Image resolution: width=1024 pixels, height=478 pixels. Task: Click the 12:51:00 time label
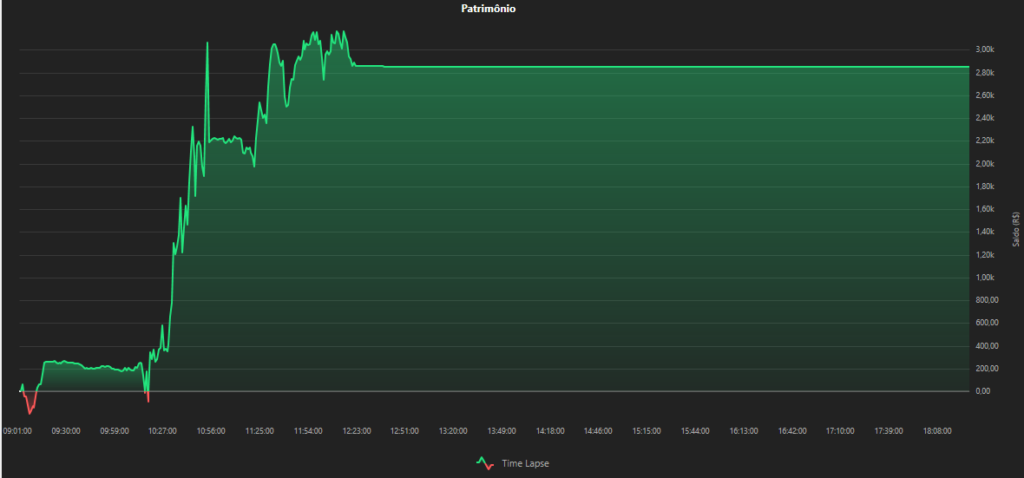(405, 431)
